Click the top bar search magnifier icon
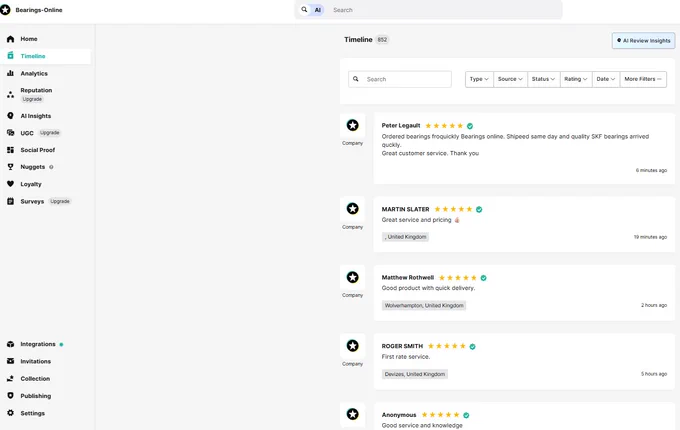680x430 pixels. coord(304,10)
